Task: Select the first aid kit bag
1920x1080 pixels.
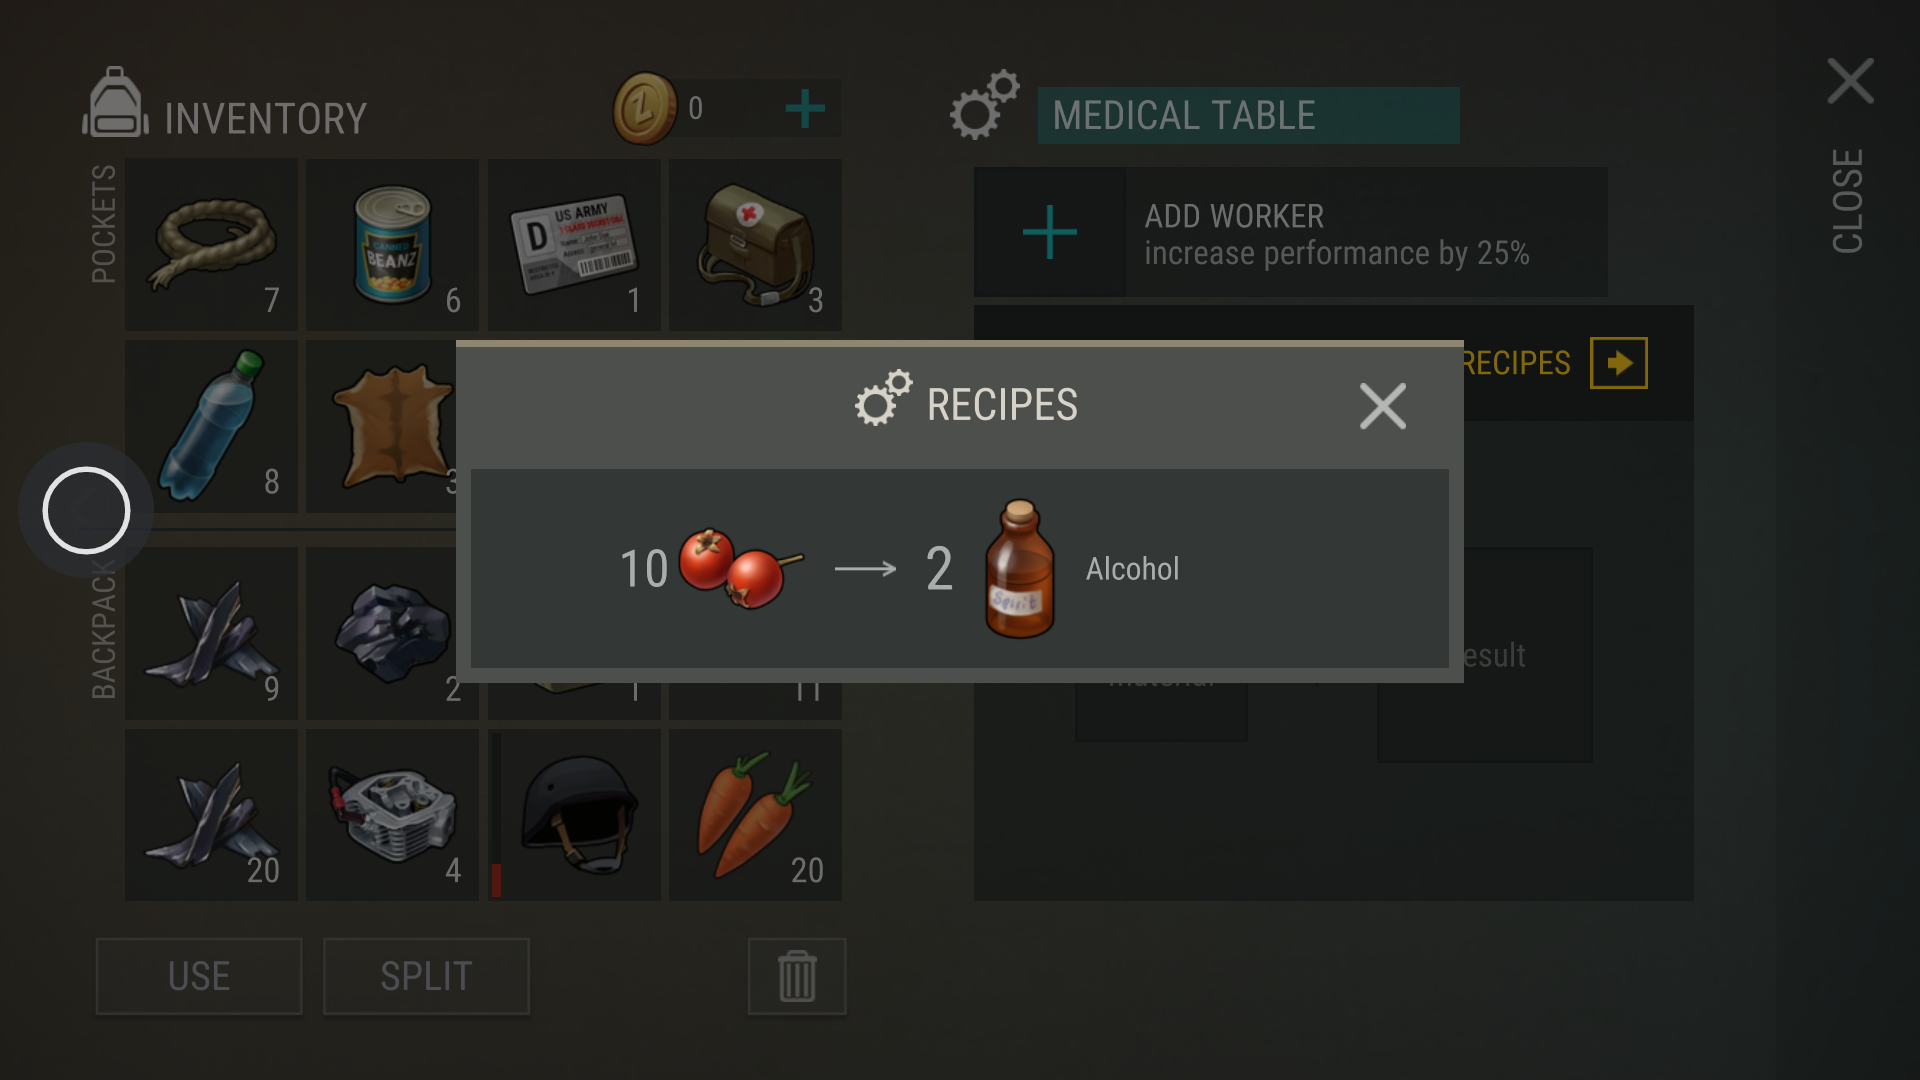Action: (755, 245)
